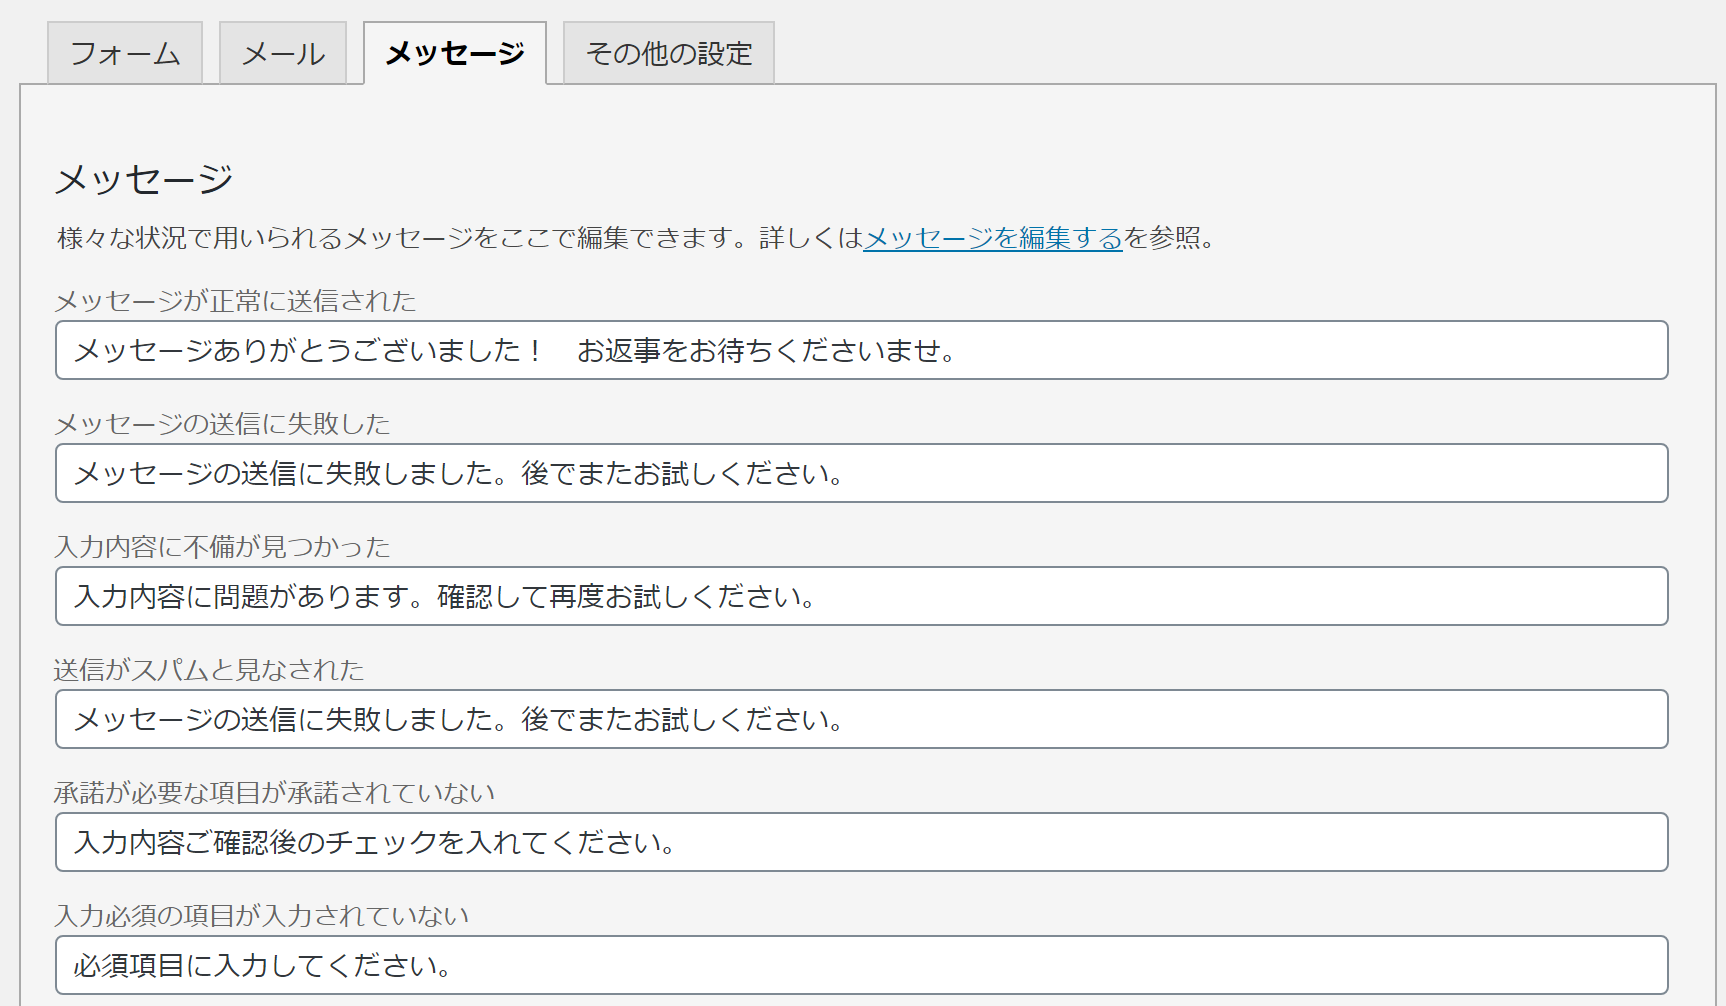Click the label 入力必須の項目が入力されていない

tap(262, 916)
